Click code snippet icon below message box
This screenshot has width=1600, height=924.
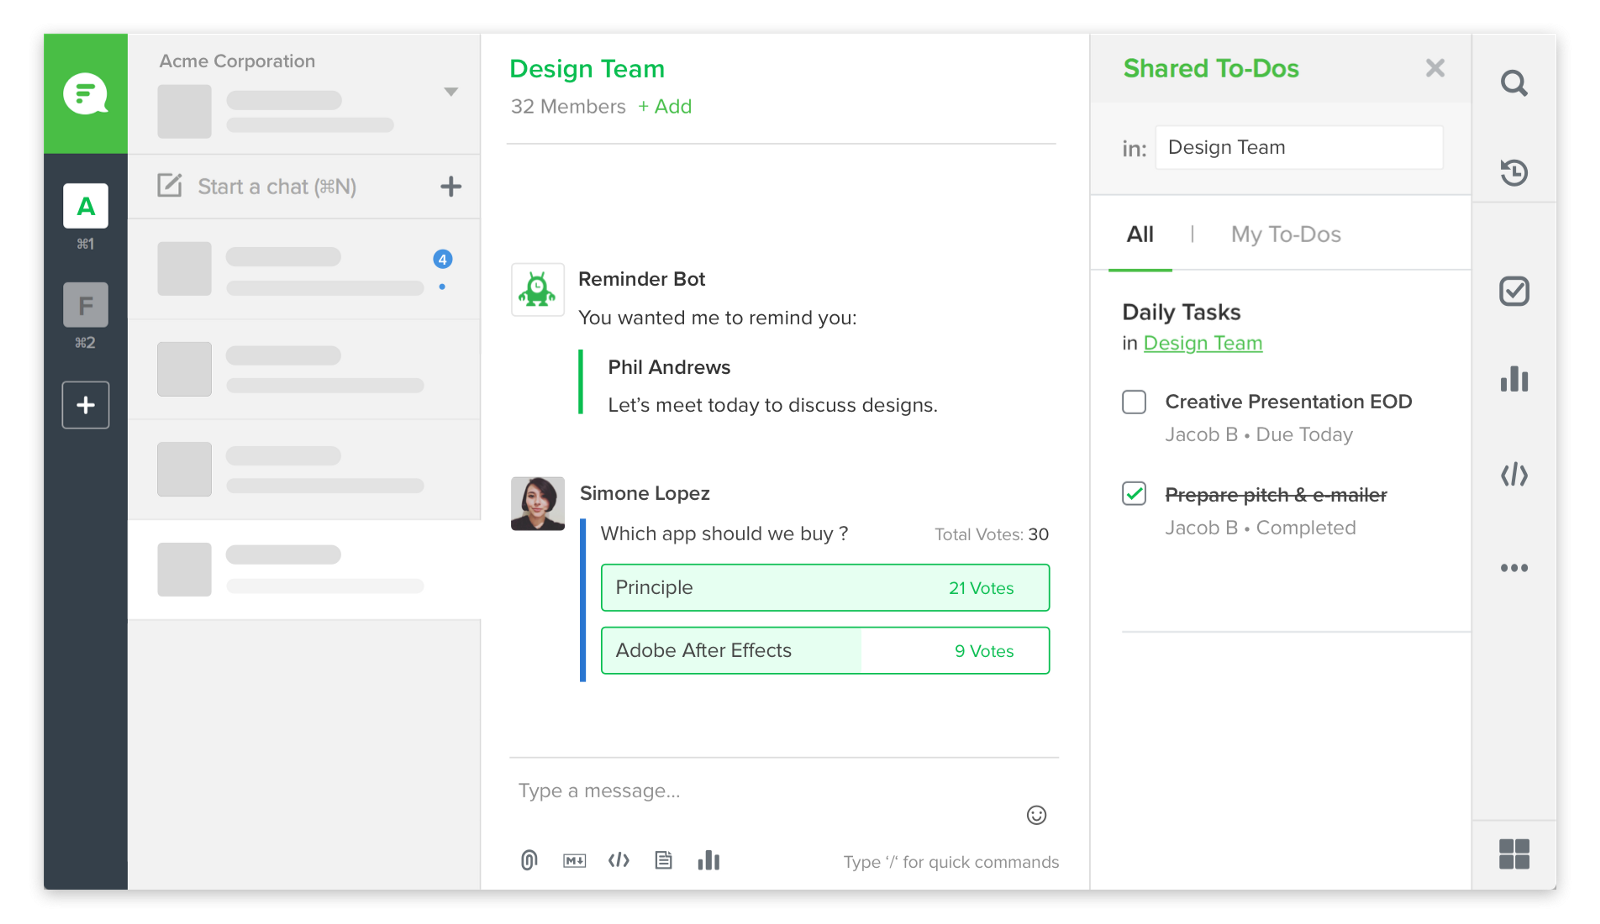[x=619, y=860]
